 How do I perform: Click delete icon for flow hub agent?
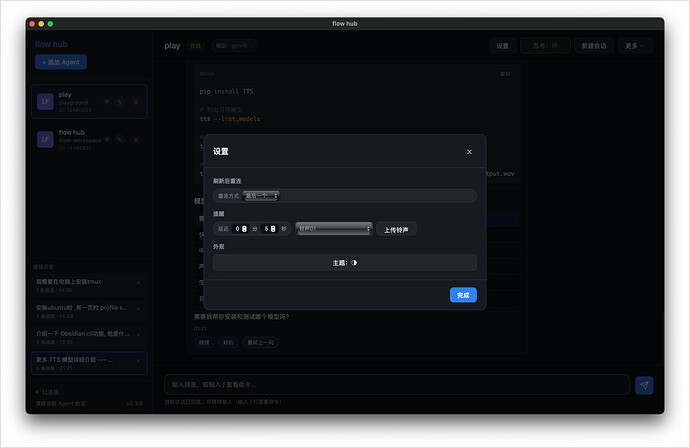(x=136, y=139)
